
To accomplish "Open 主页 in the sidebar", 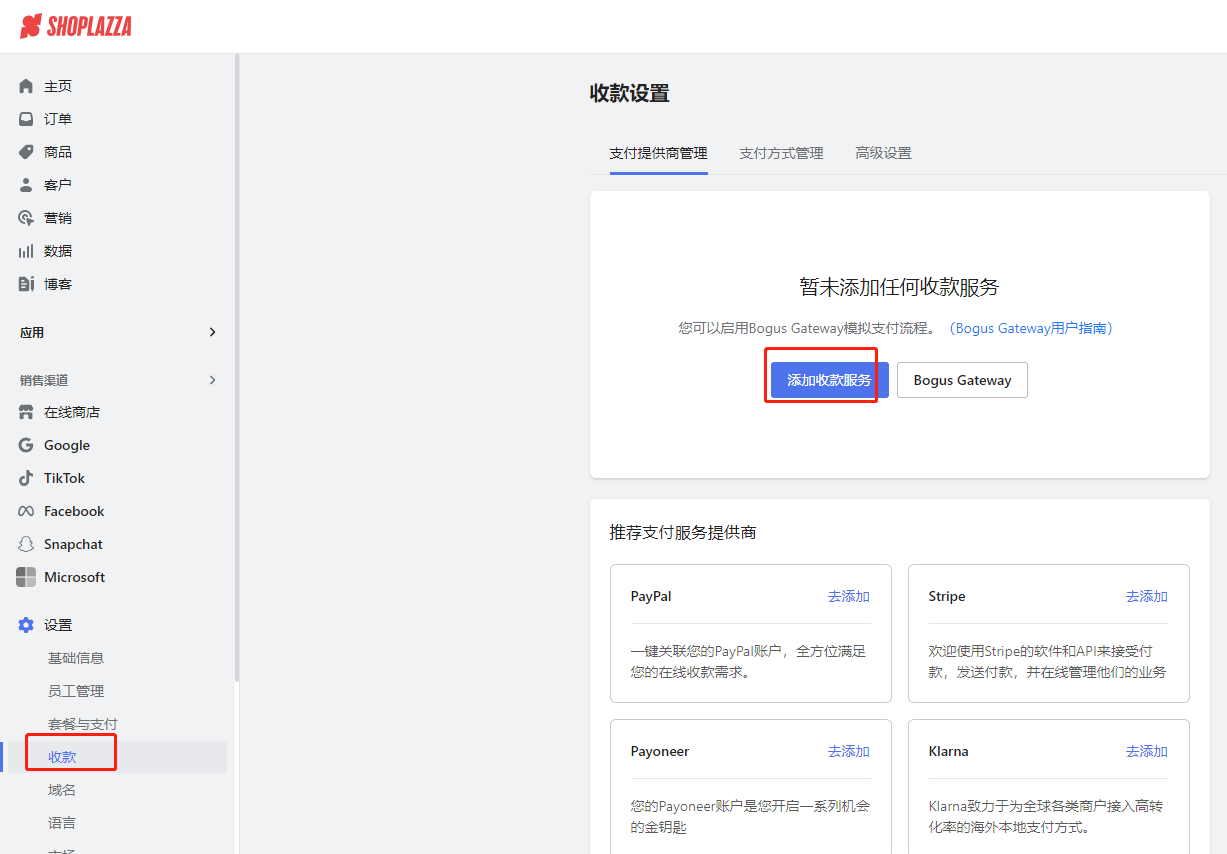I will [x=58, y=86].
